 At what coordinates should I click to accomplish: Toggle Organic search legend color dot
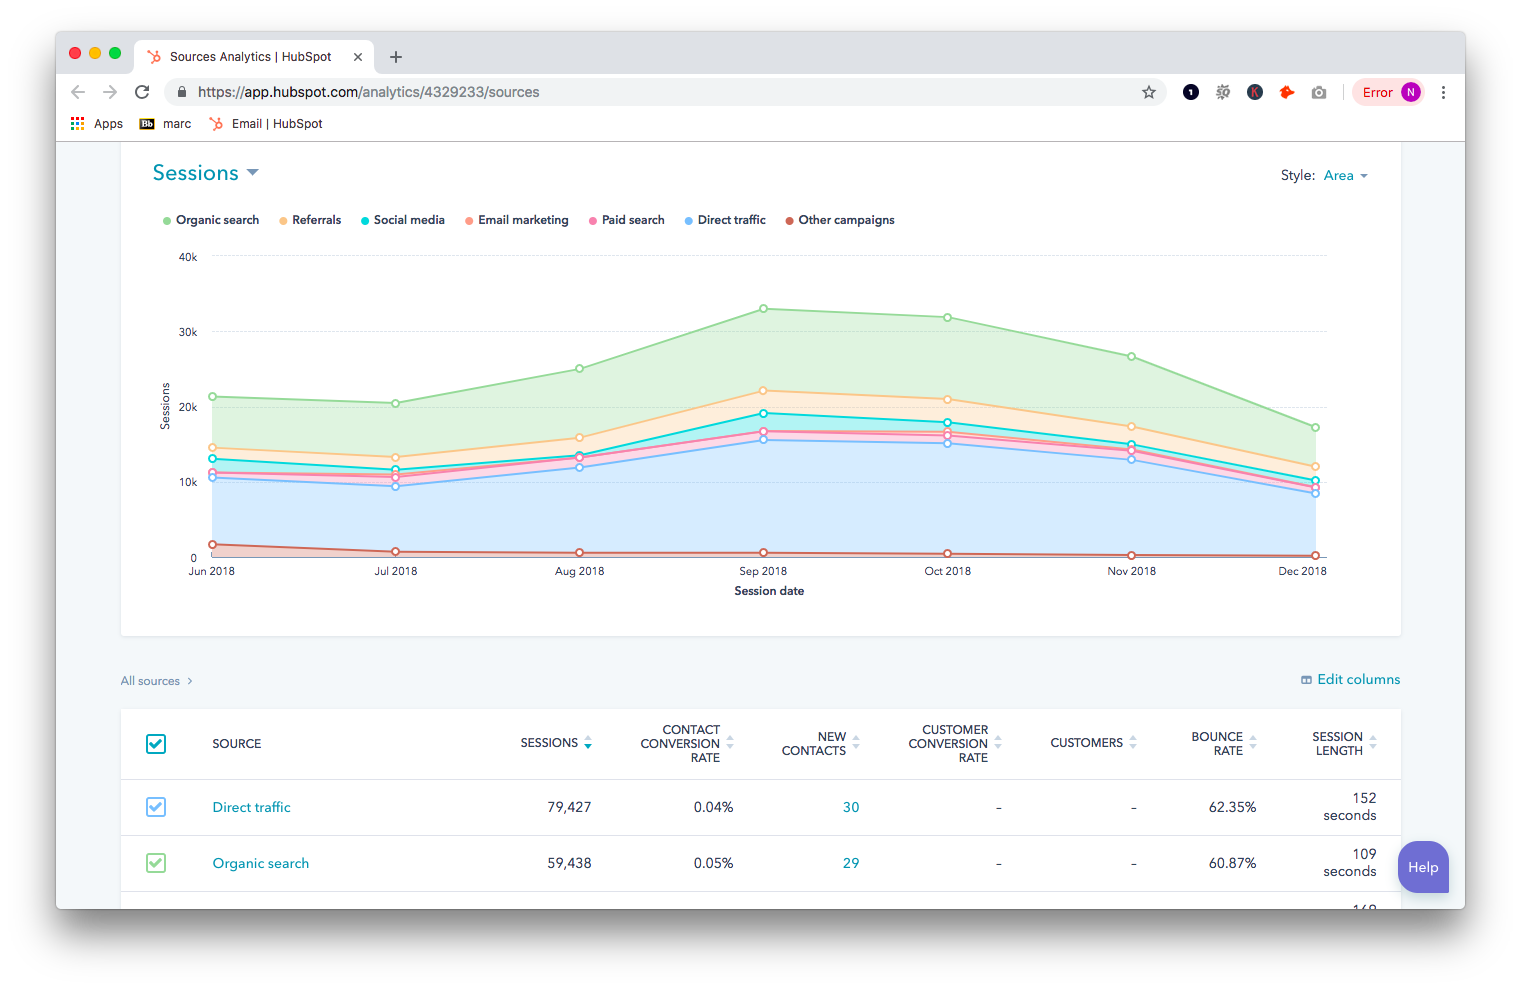point(167,221)
